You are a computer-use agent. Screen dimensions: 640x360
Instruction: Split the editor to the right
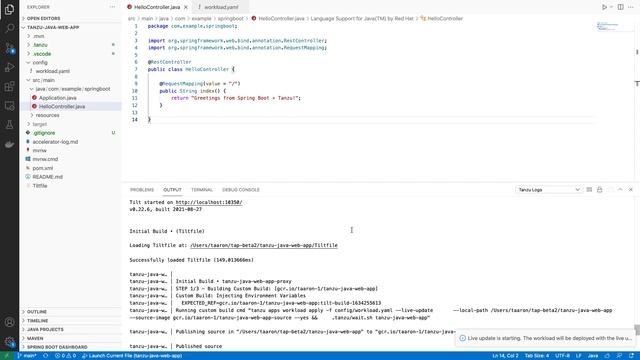(620, 7)
